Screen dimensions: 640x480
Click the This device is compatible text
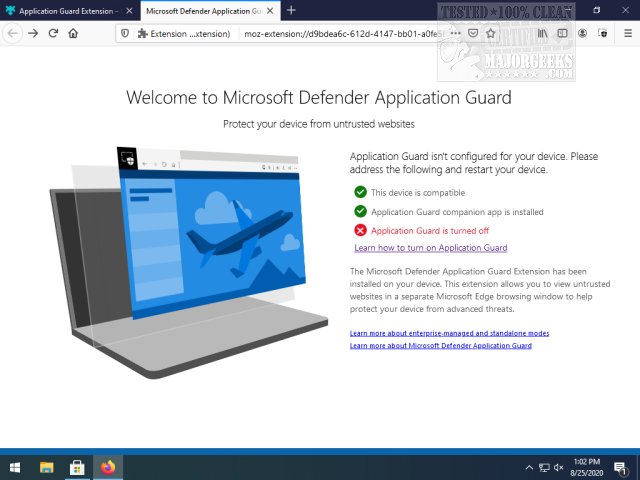[418, 193]
